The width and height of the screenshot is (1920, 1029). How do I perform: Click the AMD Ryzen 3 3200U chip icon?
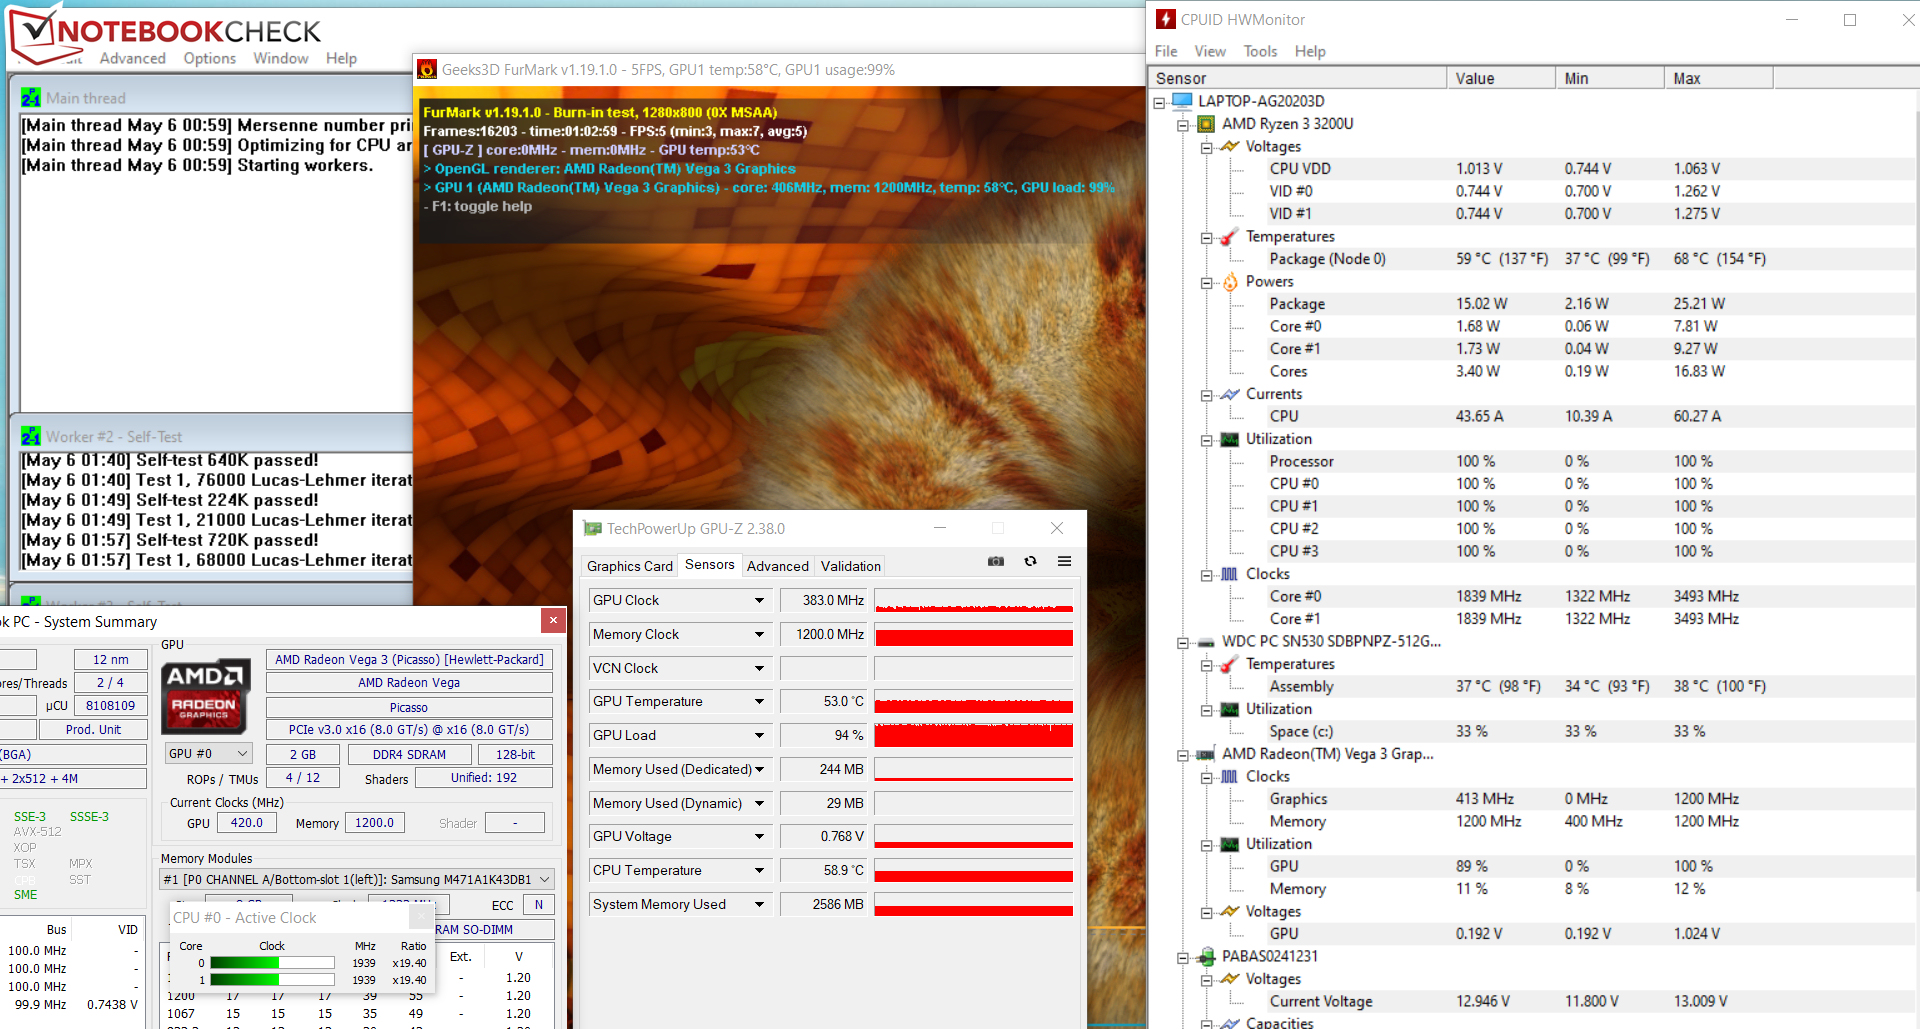coord(1206,124)
